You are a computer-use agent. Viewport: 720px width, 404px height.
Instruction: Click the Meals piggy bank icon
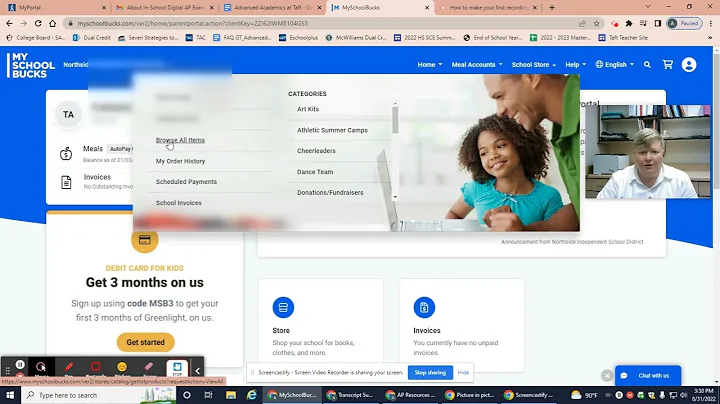pyautogui.click(x=66, y=154)
